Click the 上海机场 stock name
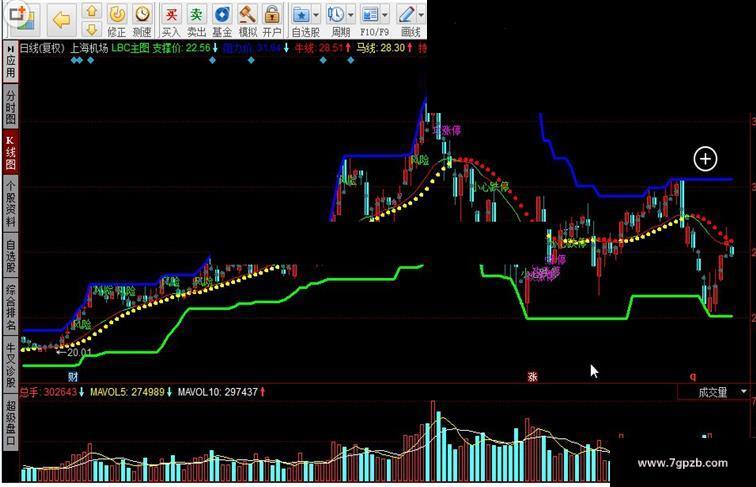756x487 pixels. click(x=89, y=48)
